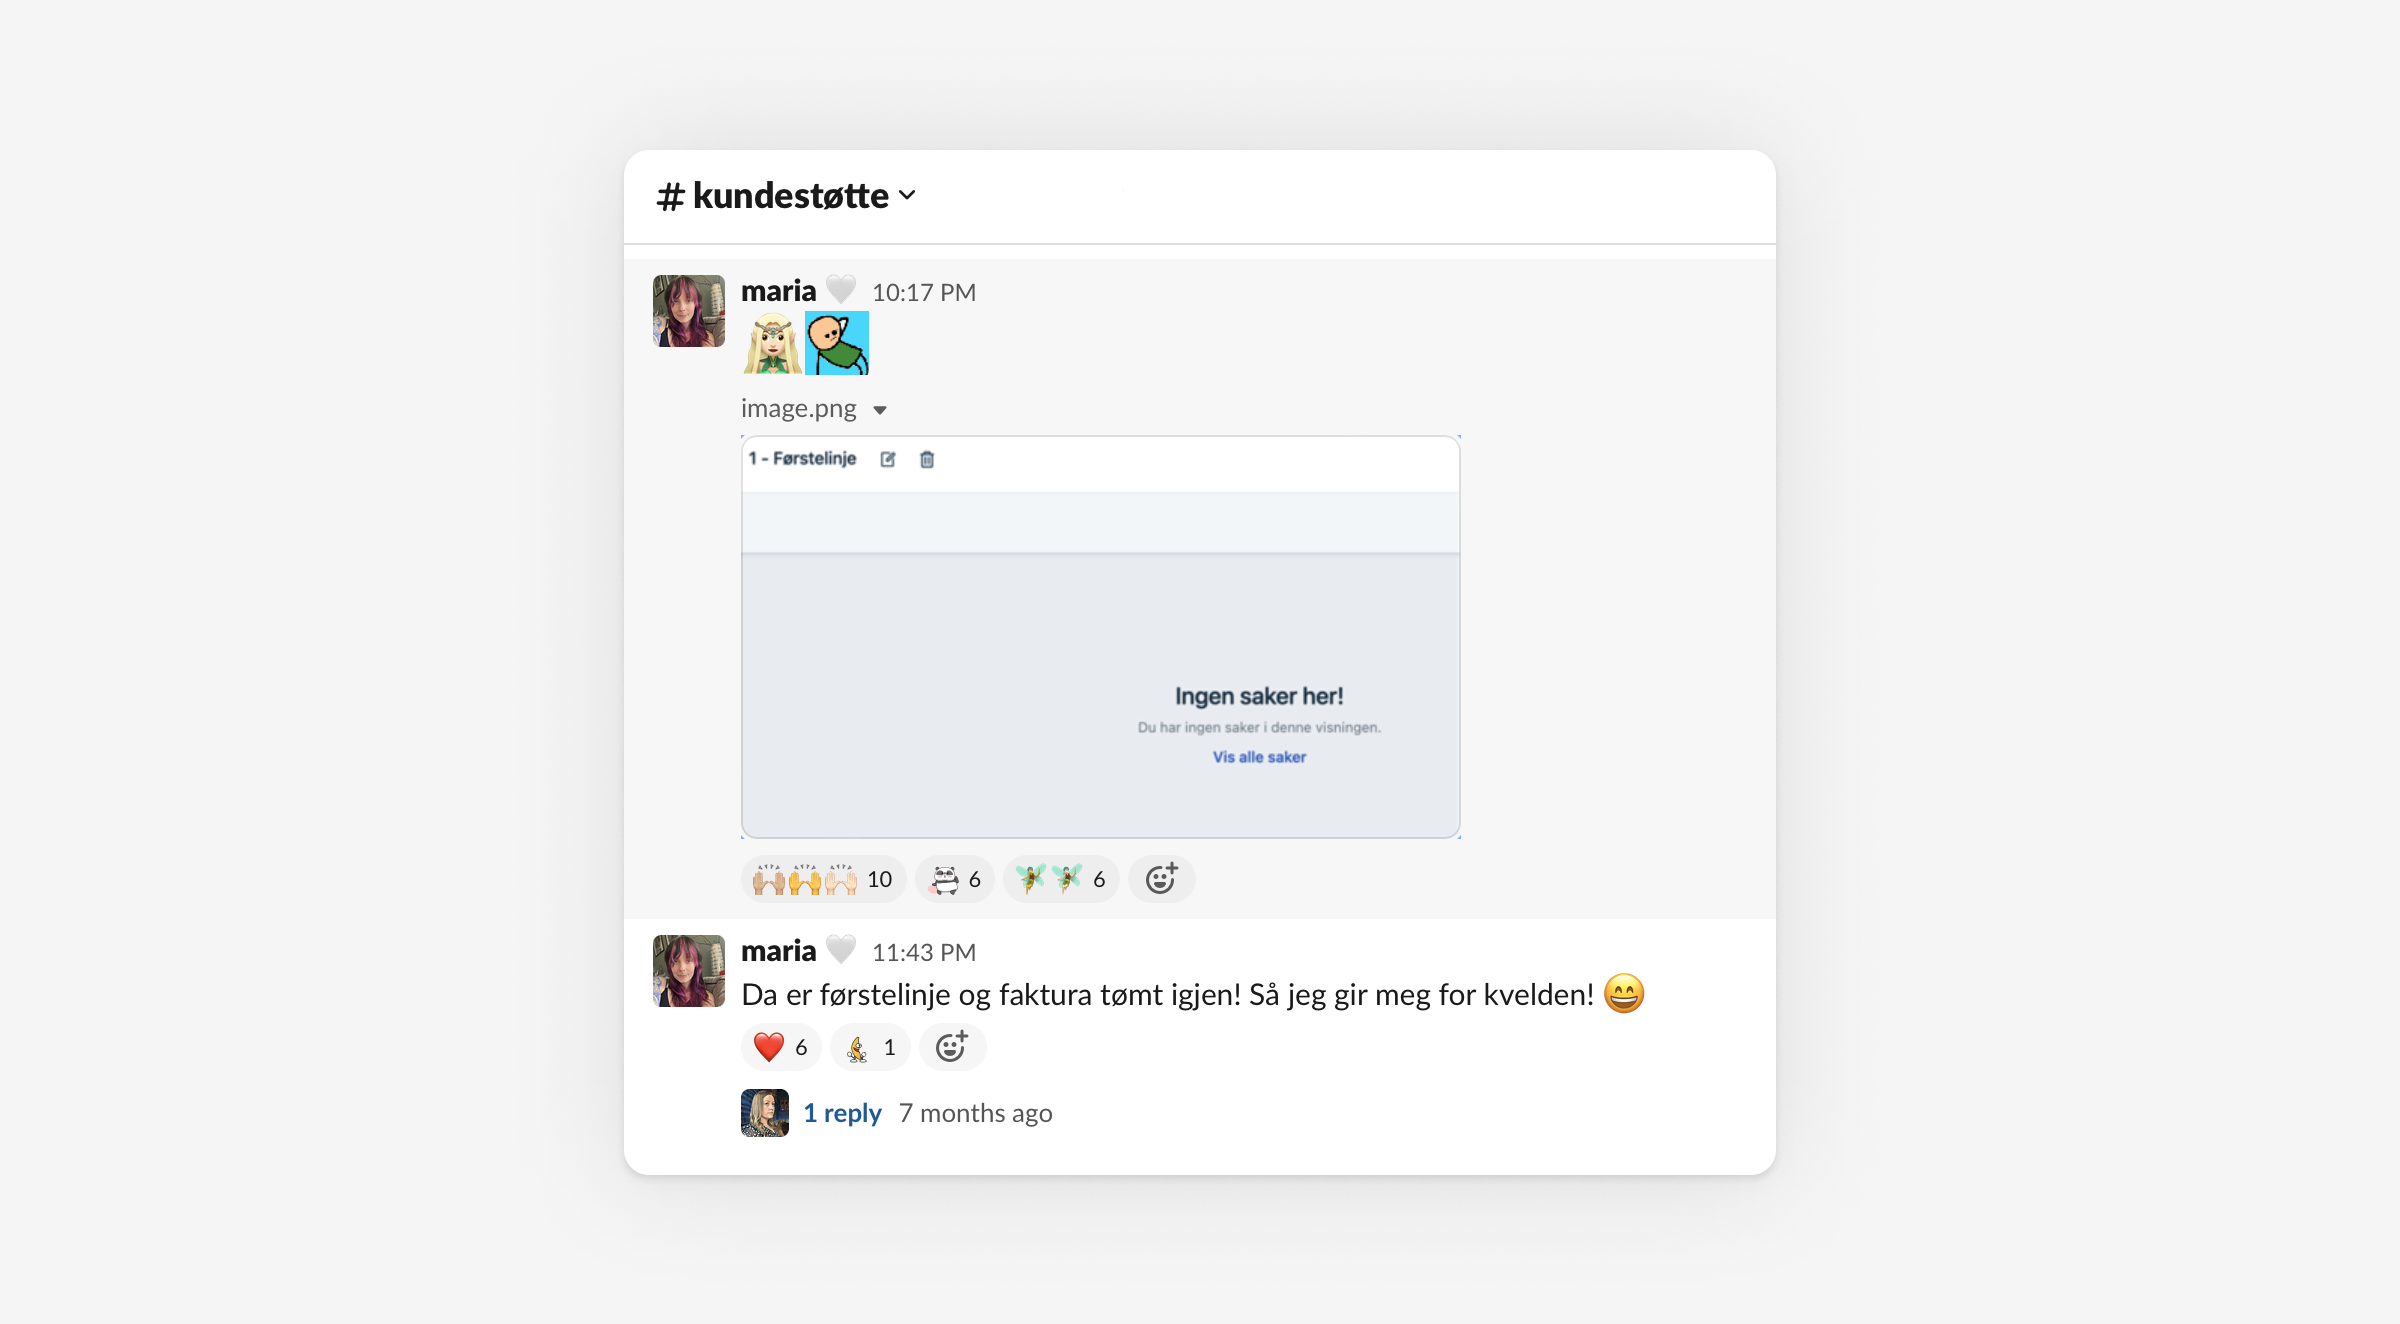Click maria's name on the 10:17 PM message
This screenshot has width=2400, height=1324.
[x=778, y=291]
